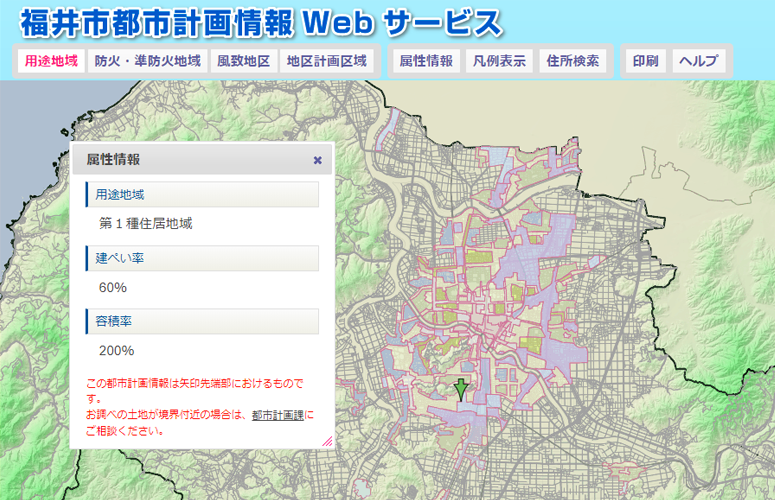The image size is (775, 500).
Task: Click the 第1種住居地域 value text
Action: [x=146, y=224]
